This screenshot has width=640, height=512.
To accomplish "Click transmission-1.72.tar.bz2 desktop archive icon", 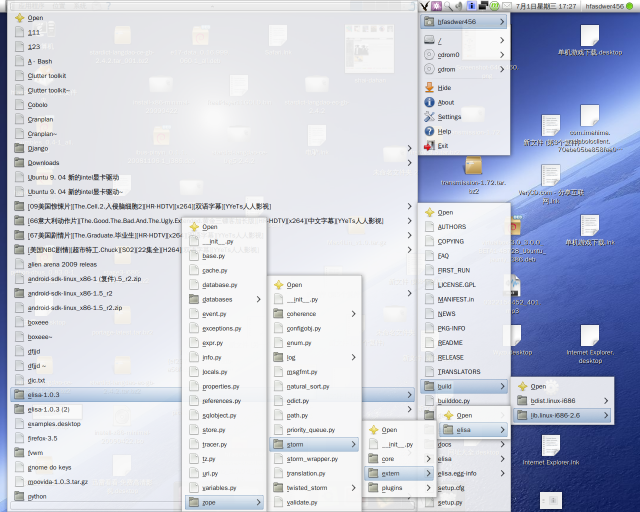I will coord(473,166).
